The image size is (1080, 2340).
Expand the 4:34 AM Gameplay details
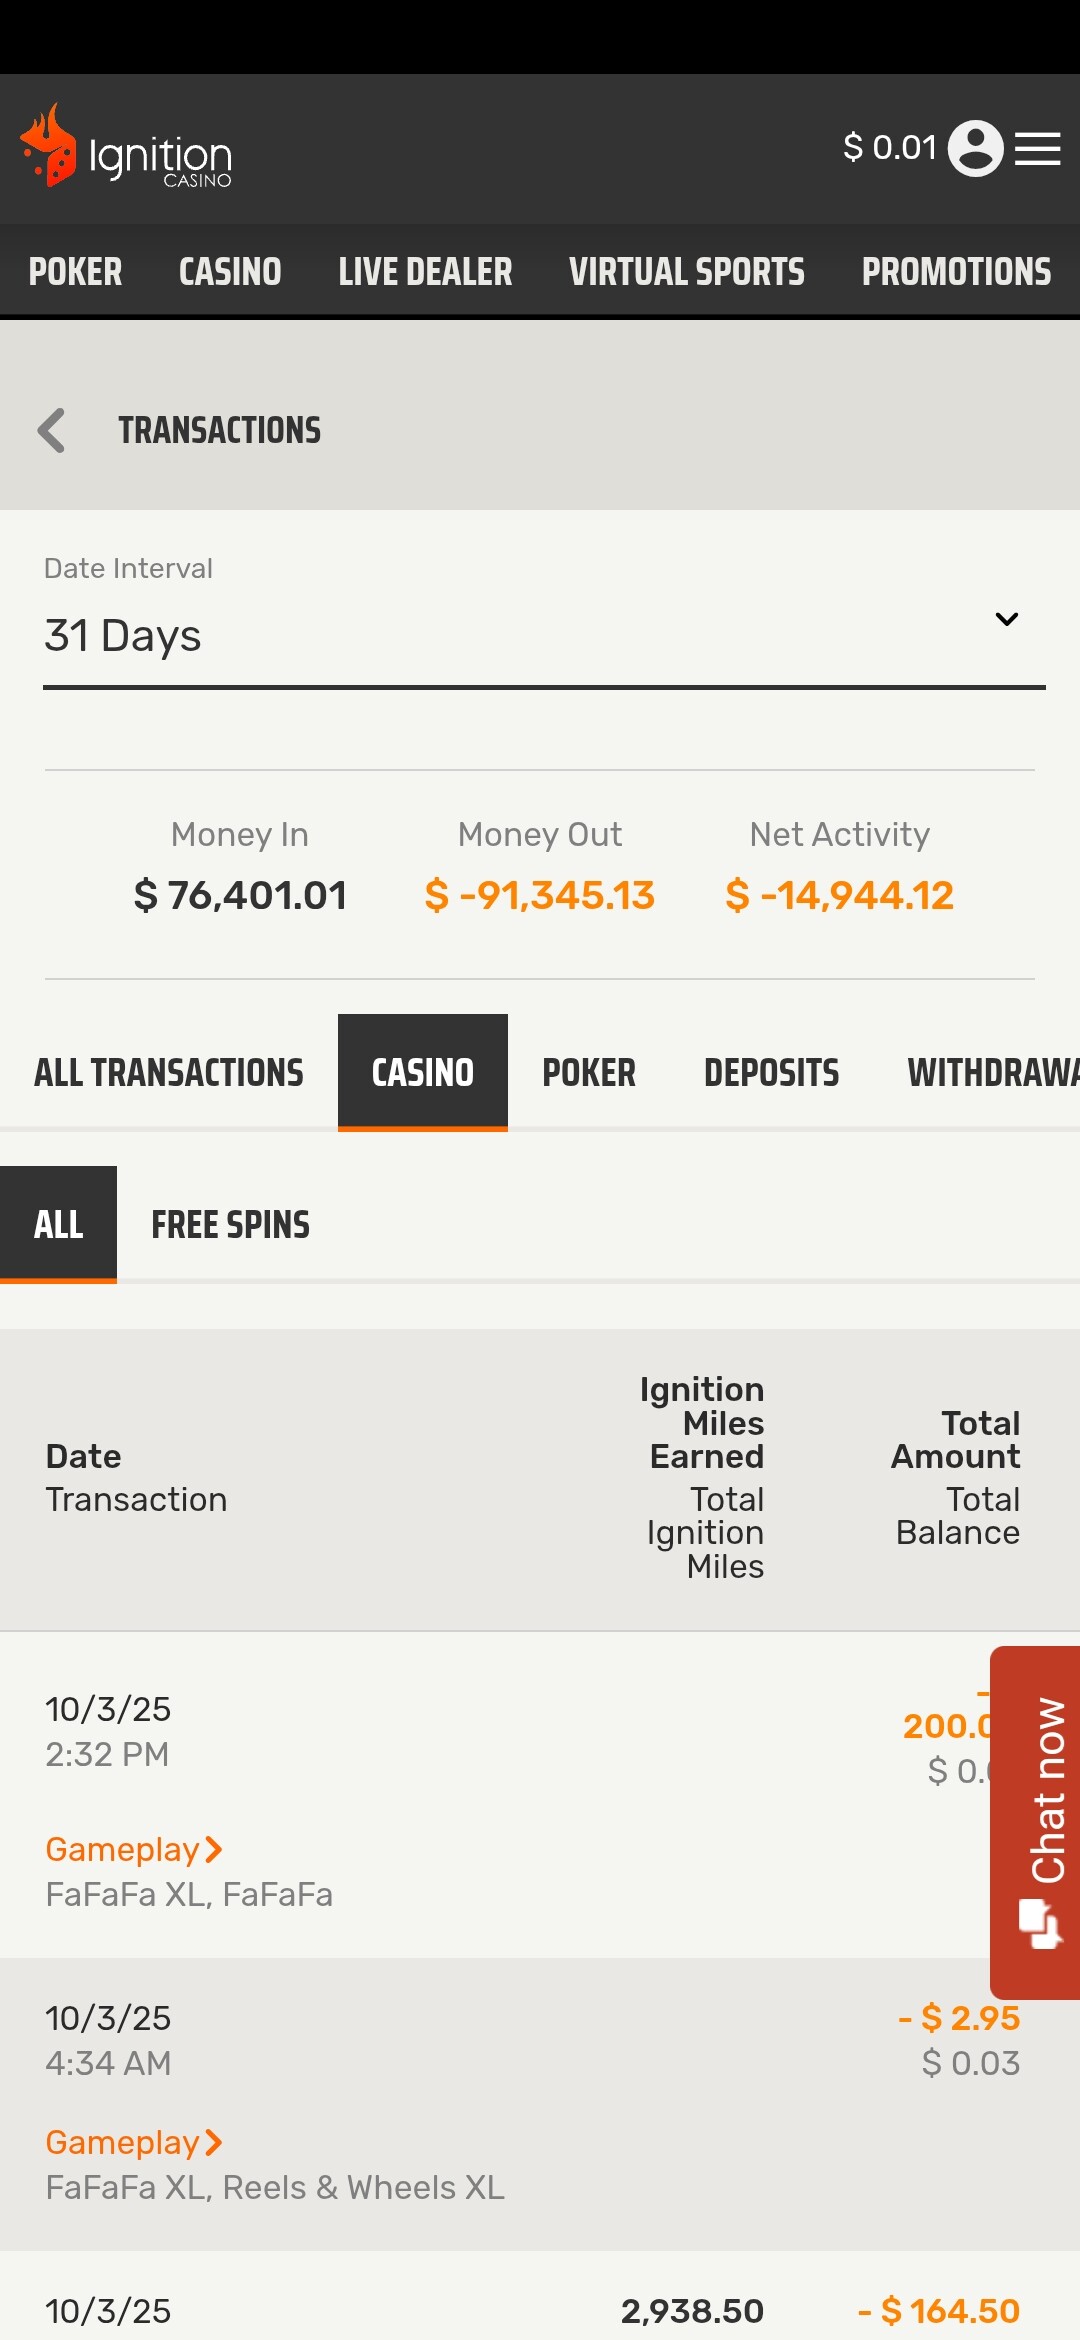pos(134,2143)
